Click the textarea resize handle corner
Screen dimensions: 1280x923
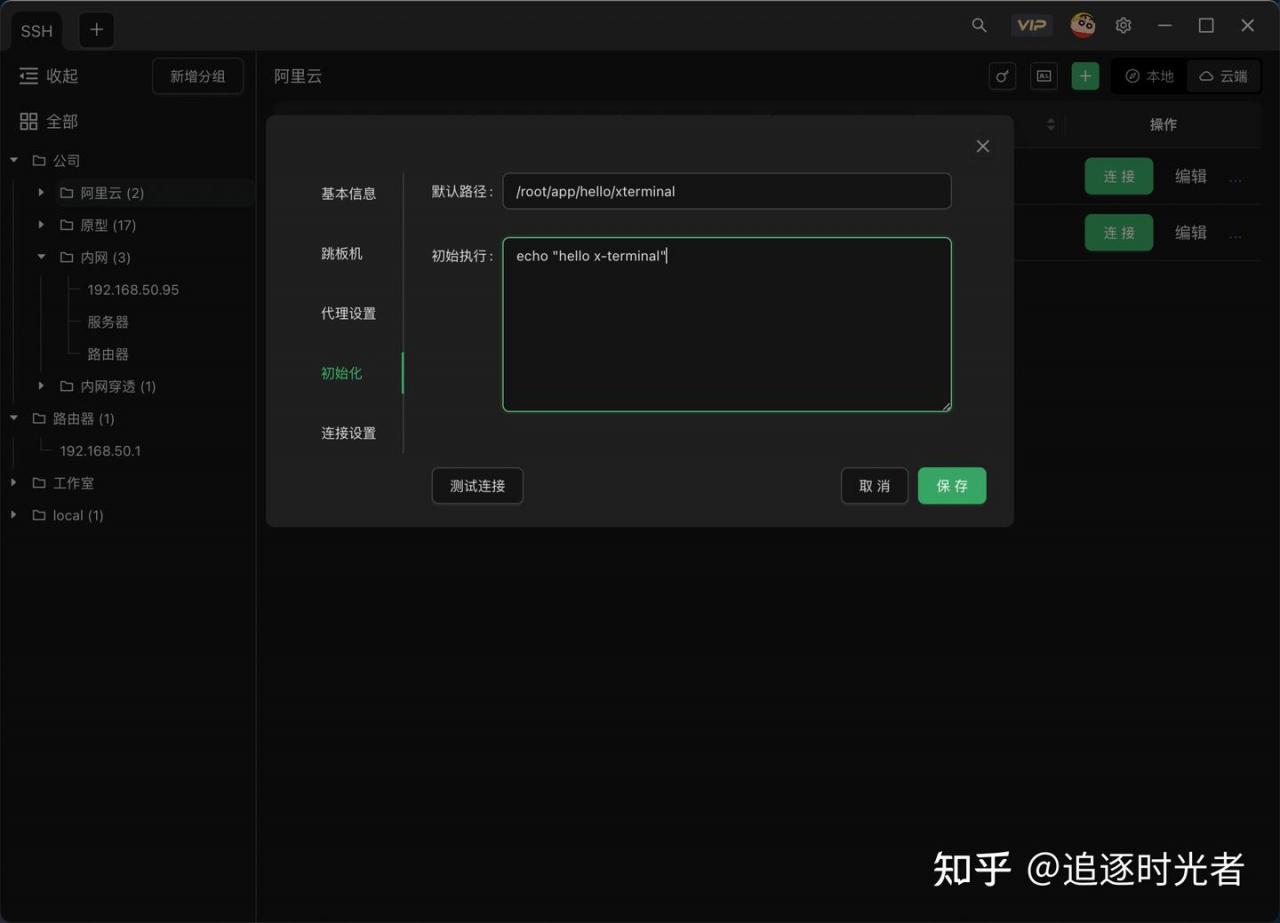point(946,406)
